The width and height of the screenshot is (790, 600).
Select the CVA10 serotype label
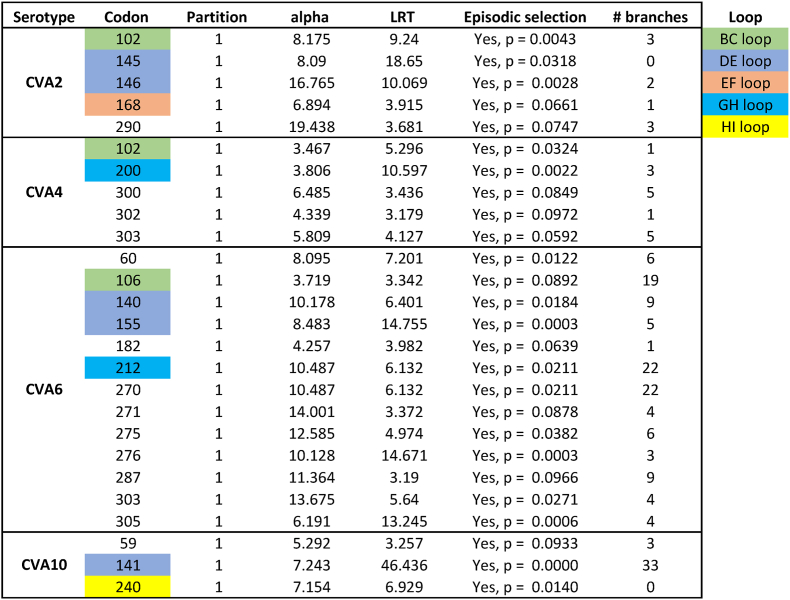click(x=44, y=565)
